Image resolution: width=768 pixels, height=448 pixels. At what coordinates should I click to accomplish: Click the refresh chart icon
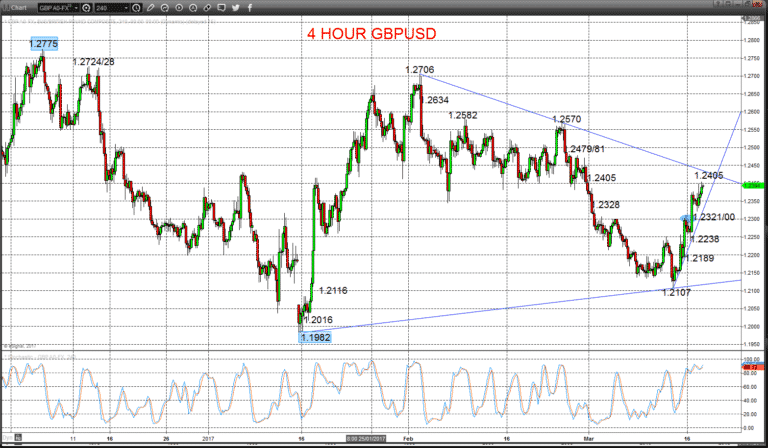coord(165,8)
